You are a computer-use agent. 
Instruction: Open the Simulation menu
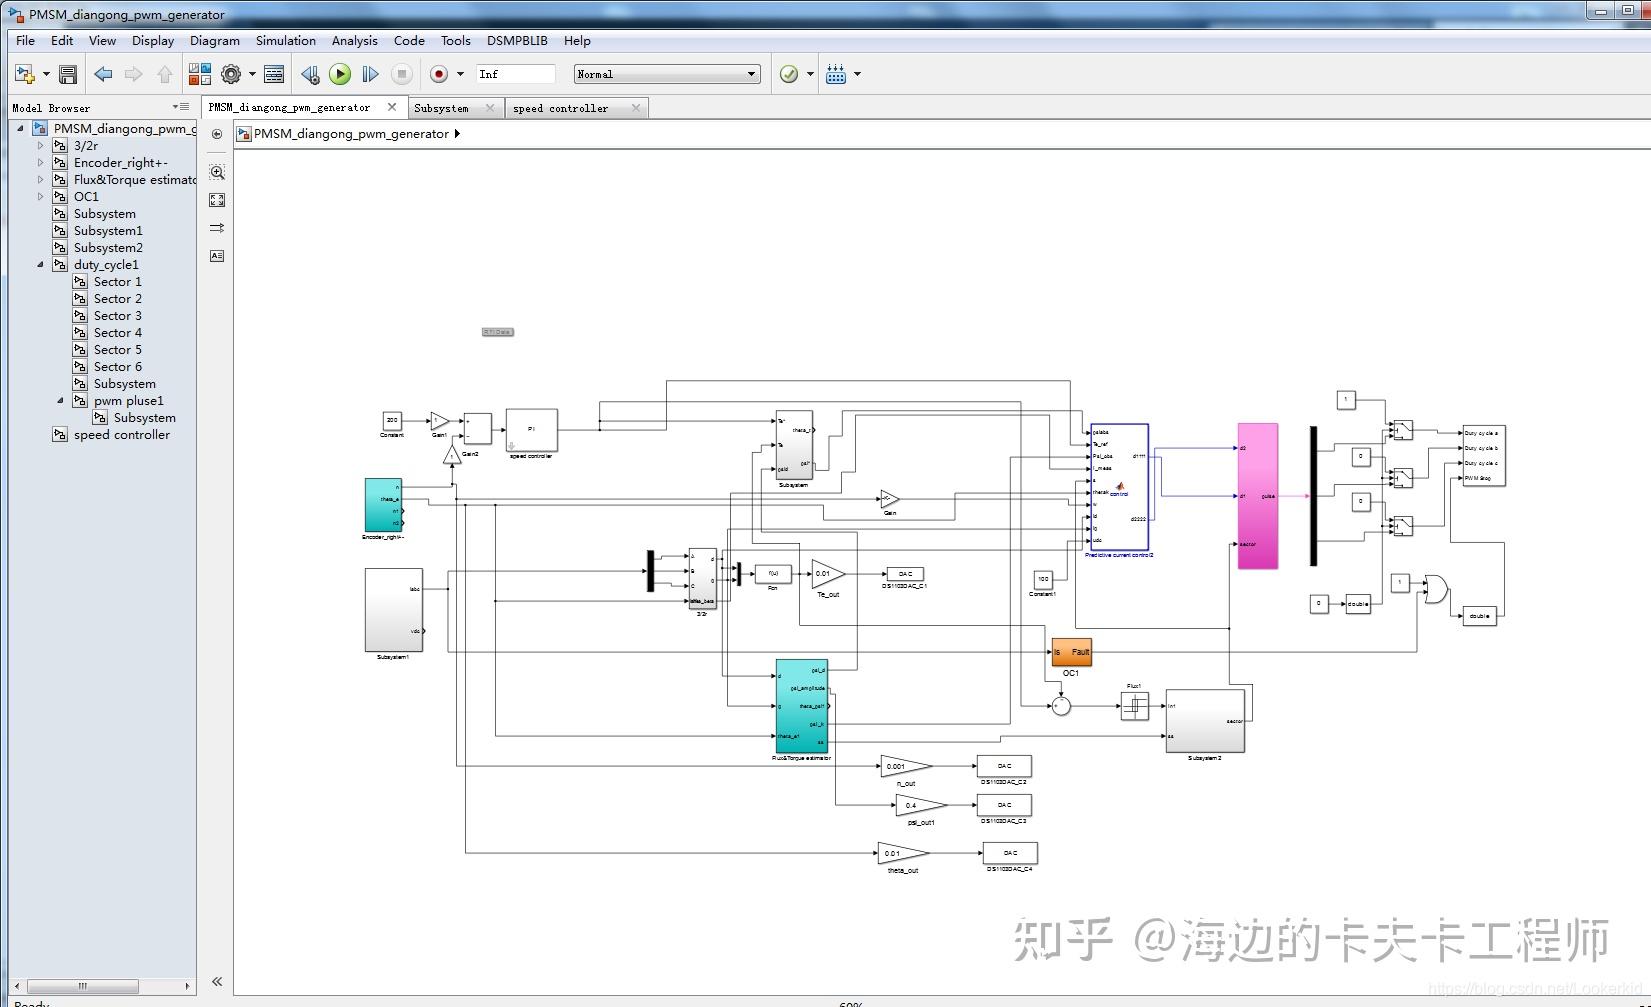[x=285, y=40]
